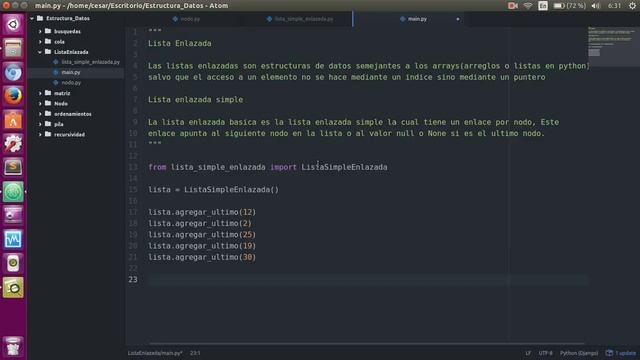Launch Firefox from the dock
This screenshot has height=360, width=640.
(13, 96)
